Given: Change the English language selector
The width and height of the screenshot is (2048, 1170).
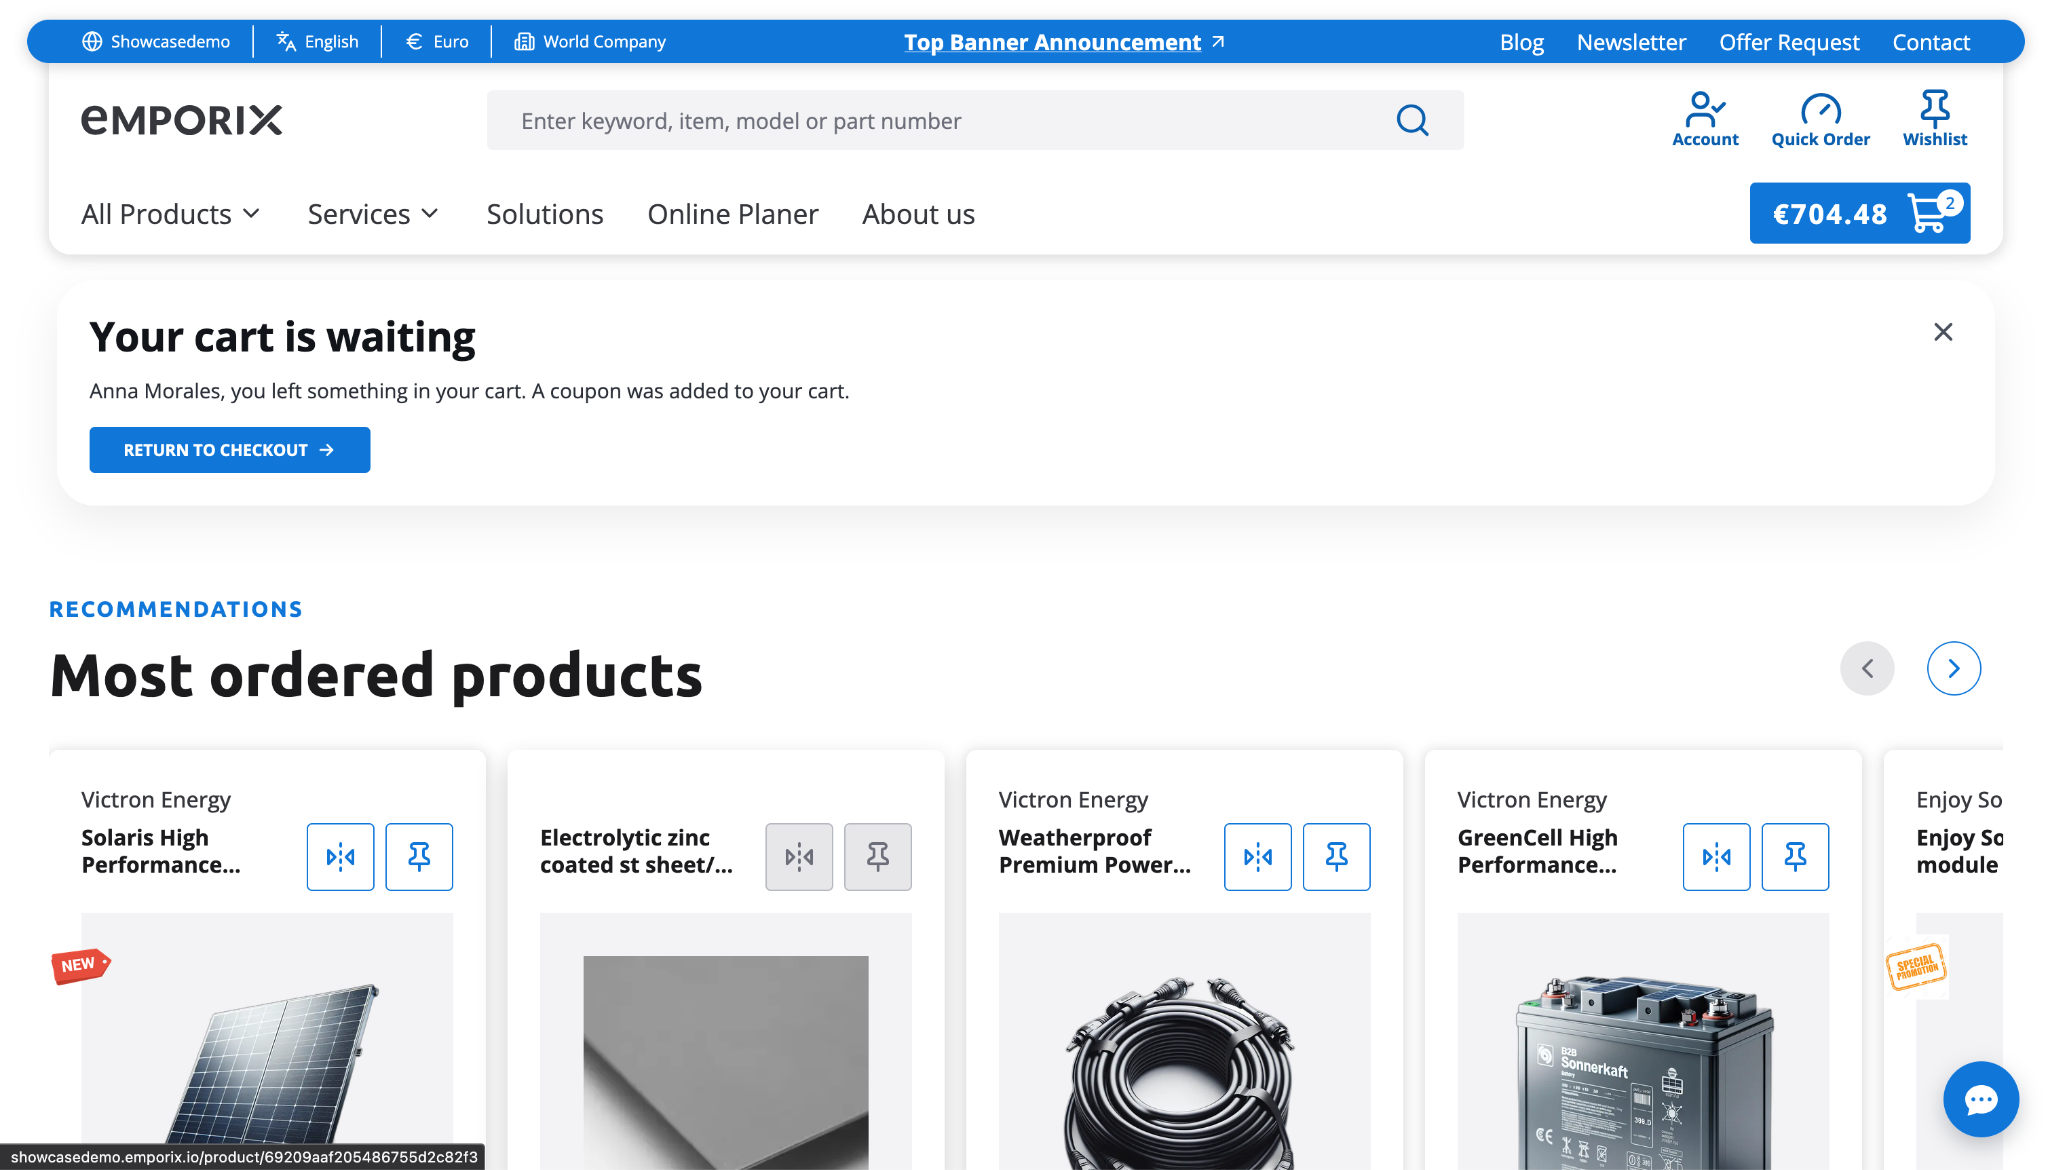Looking at the screenshot, I should pyautogui.click(x=317, y=42).
